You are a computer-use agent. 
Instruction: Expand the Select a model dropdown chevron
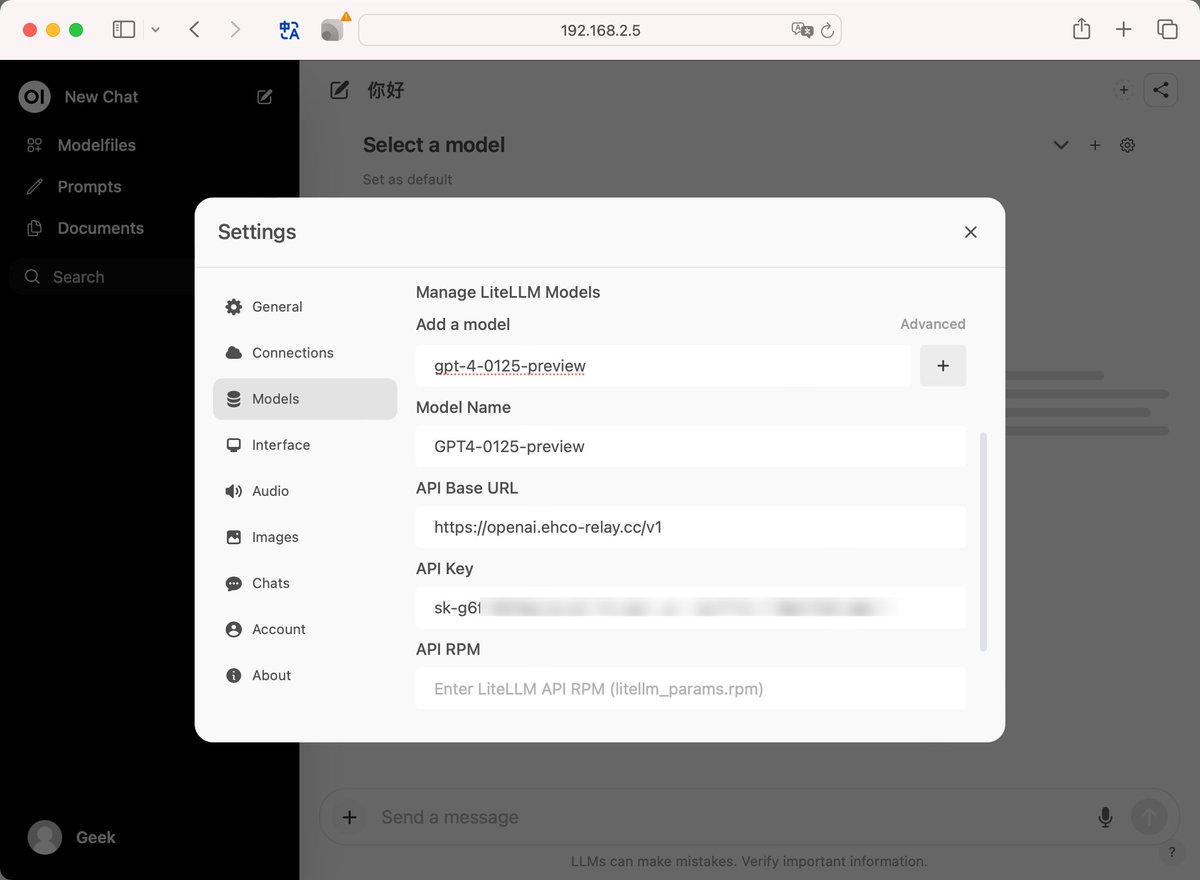tap(1061, 145)
